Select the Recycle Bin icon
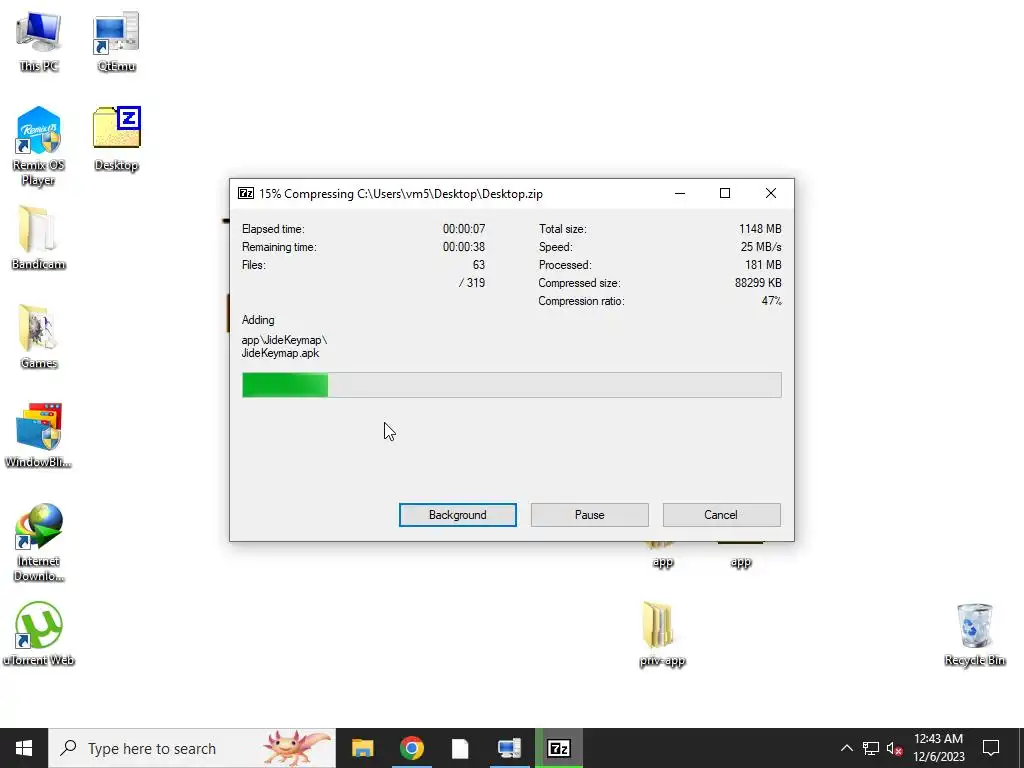The image size is (1024, 768). [x=974, y=633]
